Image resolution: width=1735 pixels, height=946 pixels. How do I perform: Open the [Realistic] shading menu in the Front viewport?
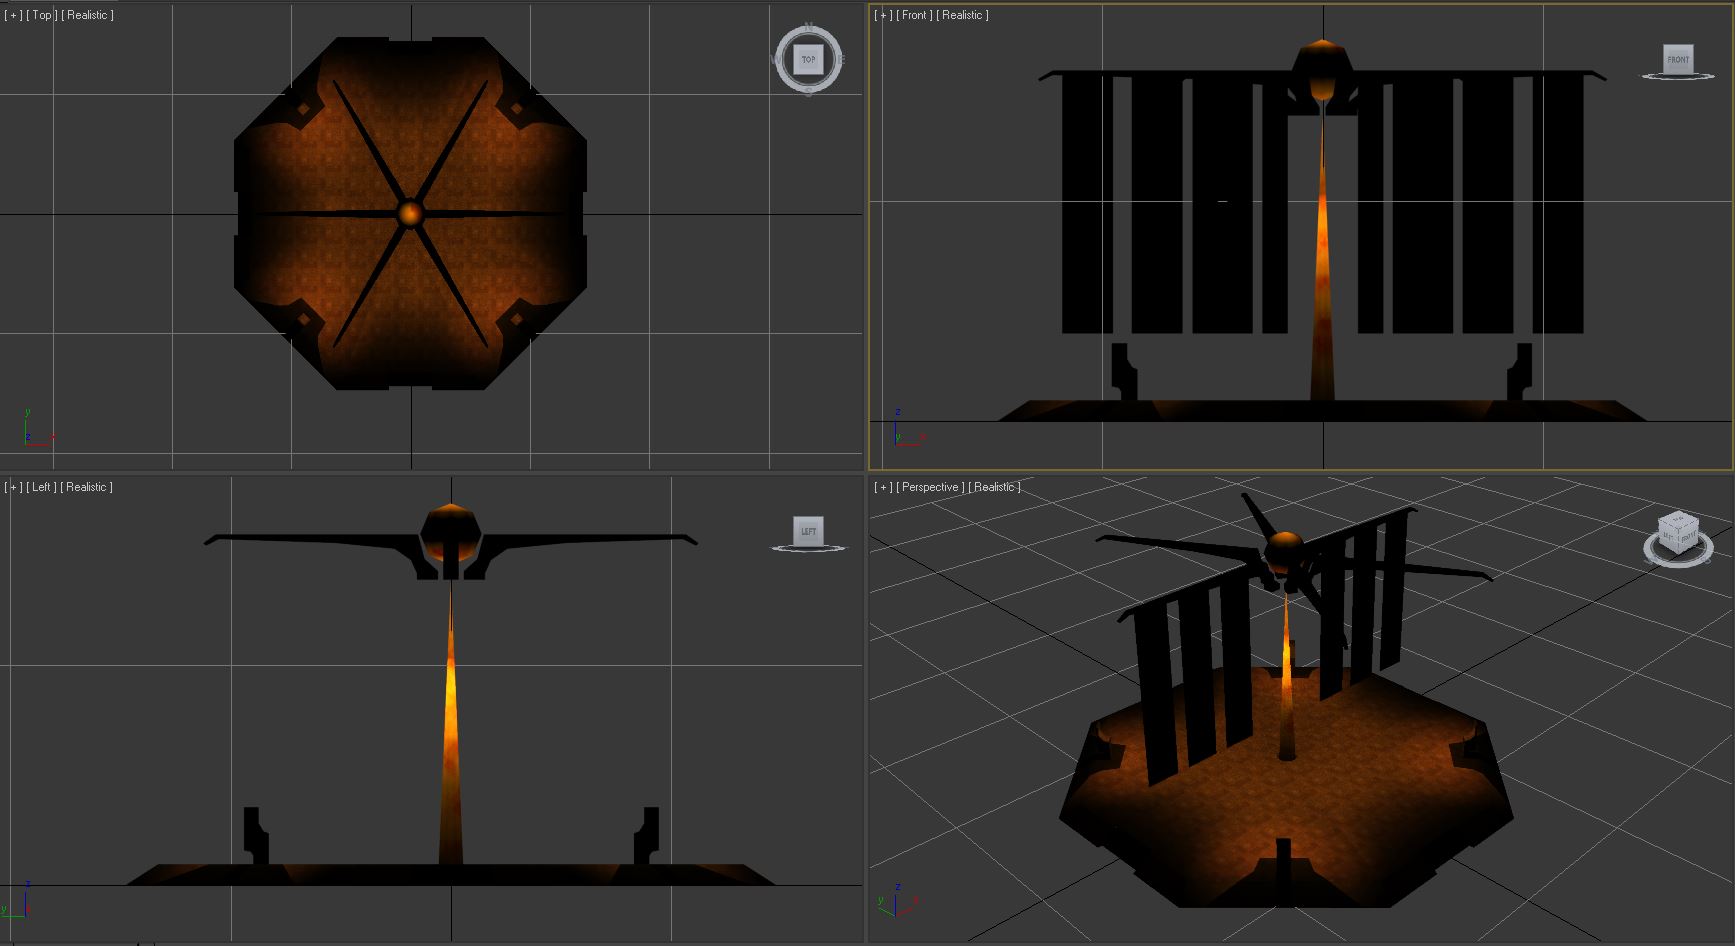pos(963,15)
